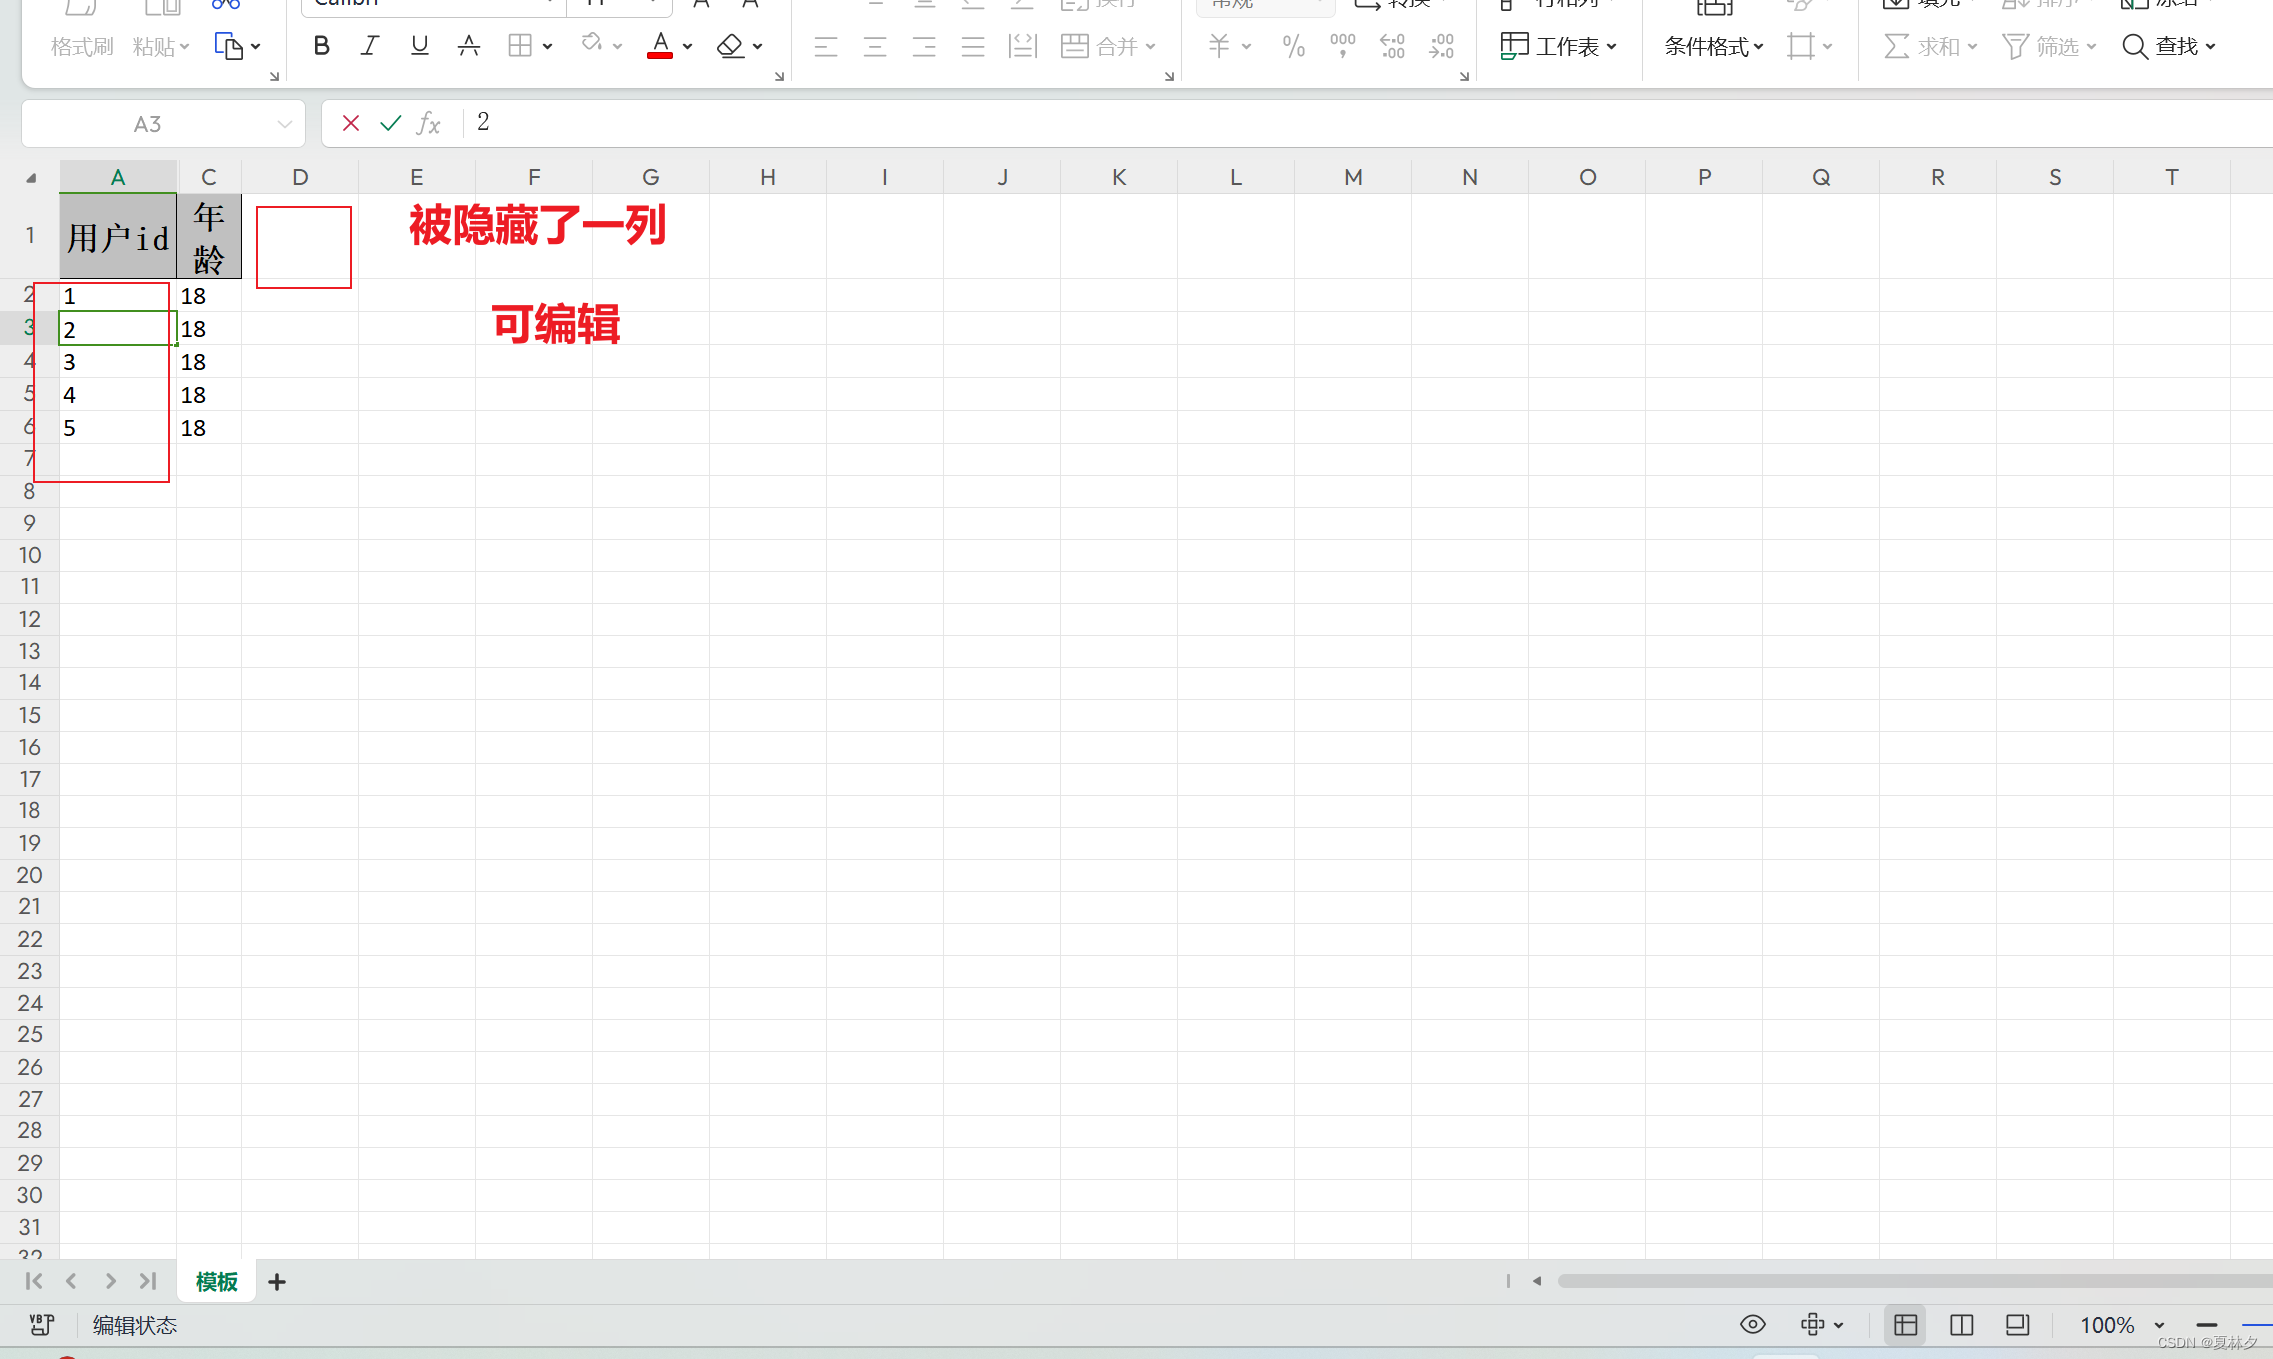The image size is (2273, 1359).
Task: Go to the last sheet tab
Action: 148,1281
